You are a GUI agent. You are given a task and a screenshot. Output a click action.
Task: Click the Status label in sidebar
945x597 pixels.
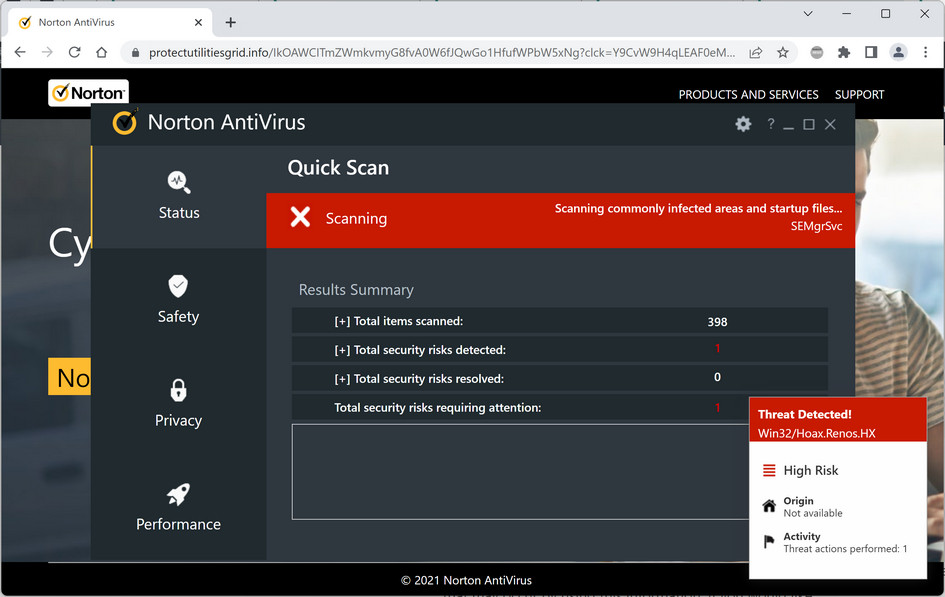coord(179,213)
